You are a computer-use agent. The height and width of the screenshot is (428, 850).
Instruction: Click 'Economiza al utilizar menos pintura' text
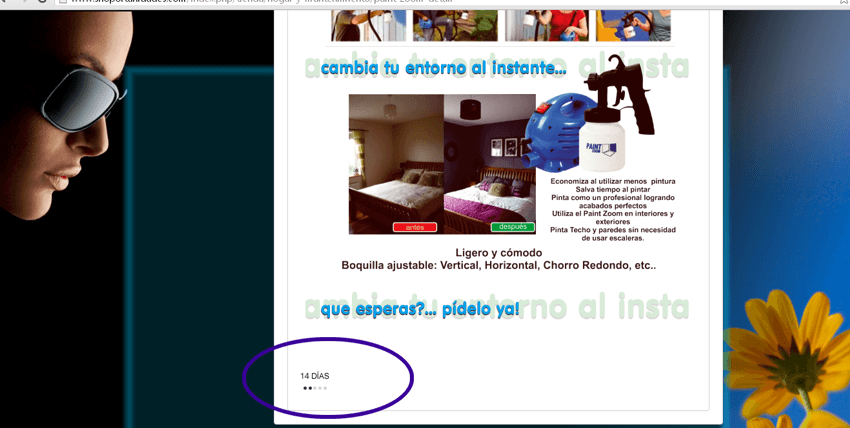point(613,181)
